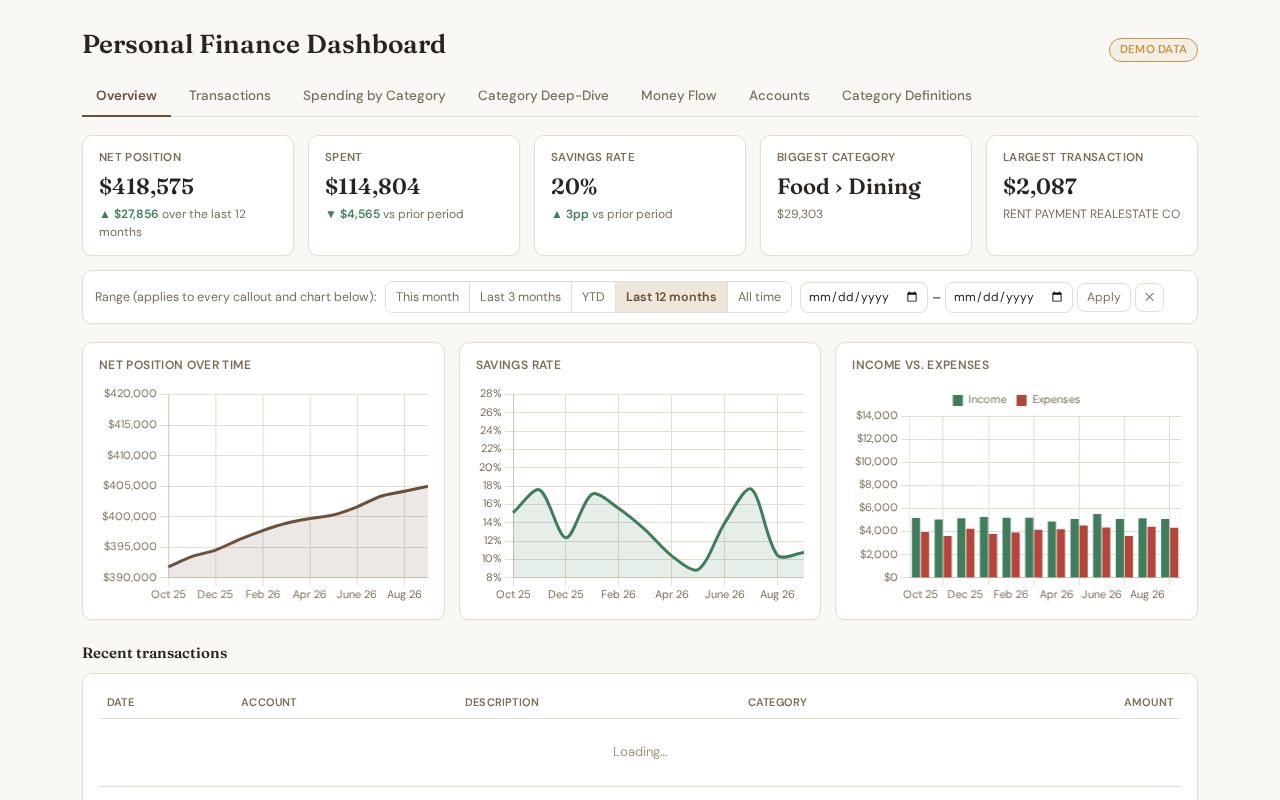Viewport: 1280px width, 800px height.
Task: Click the 3pp vs prior period text
Action: click(x=612, y=214)
